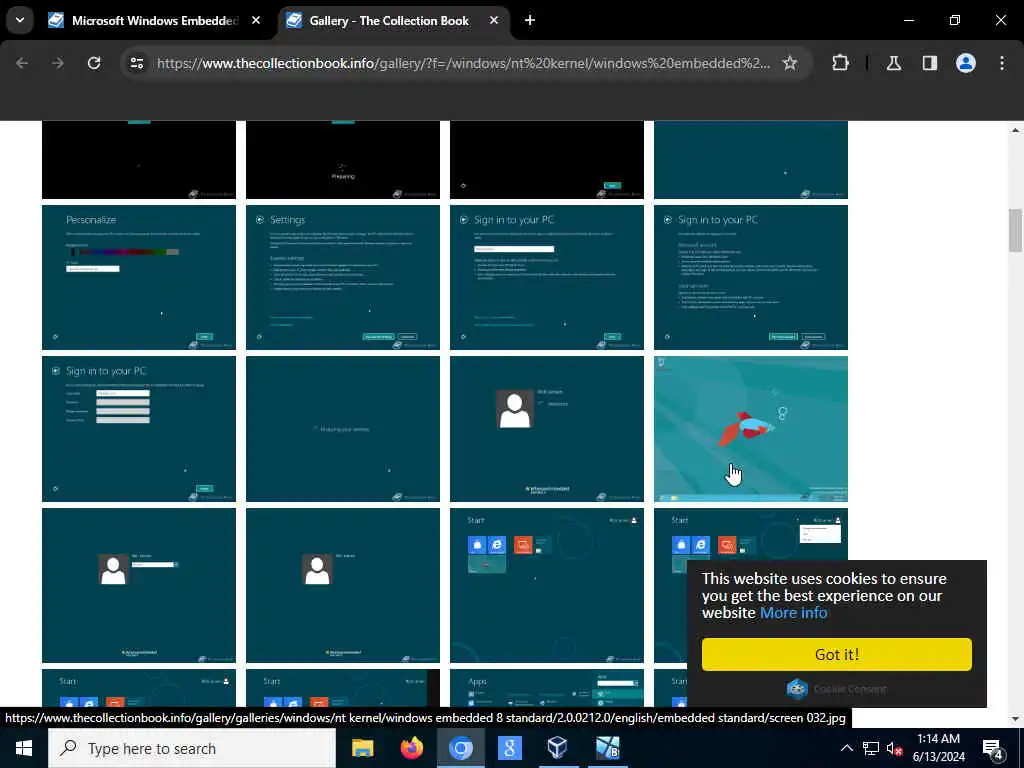Open the Apps screen thumbnail
The width and height of the screenshot is (1024, 768).
[x=547, y=688]
